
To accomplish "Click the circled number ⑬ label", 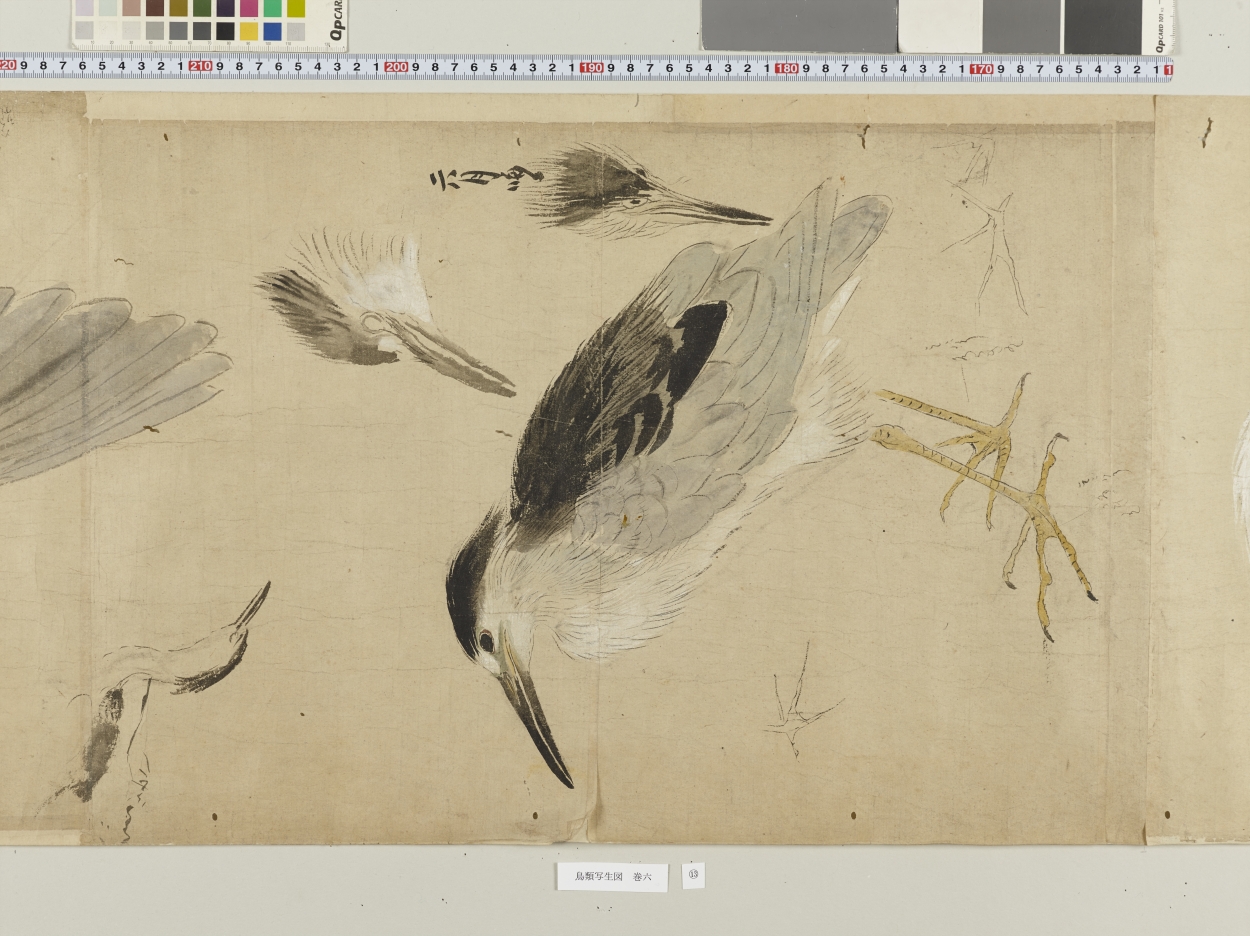I will (x=693, y=875).
